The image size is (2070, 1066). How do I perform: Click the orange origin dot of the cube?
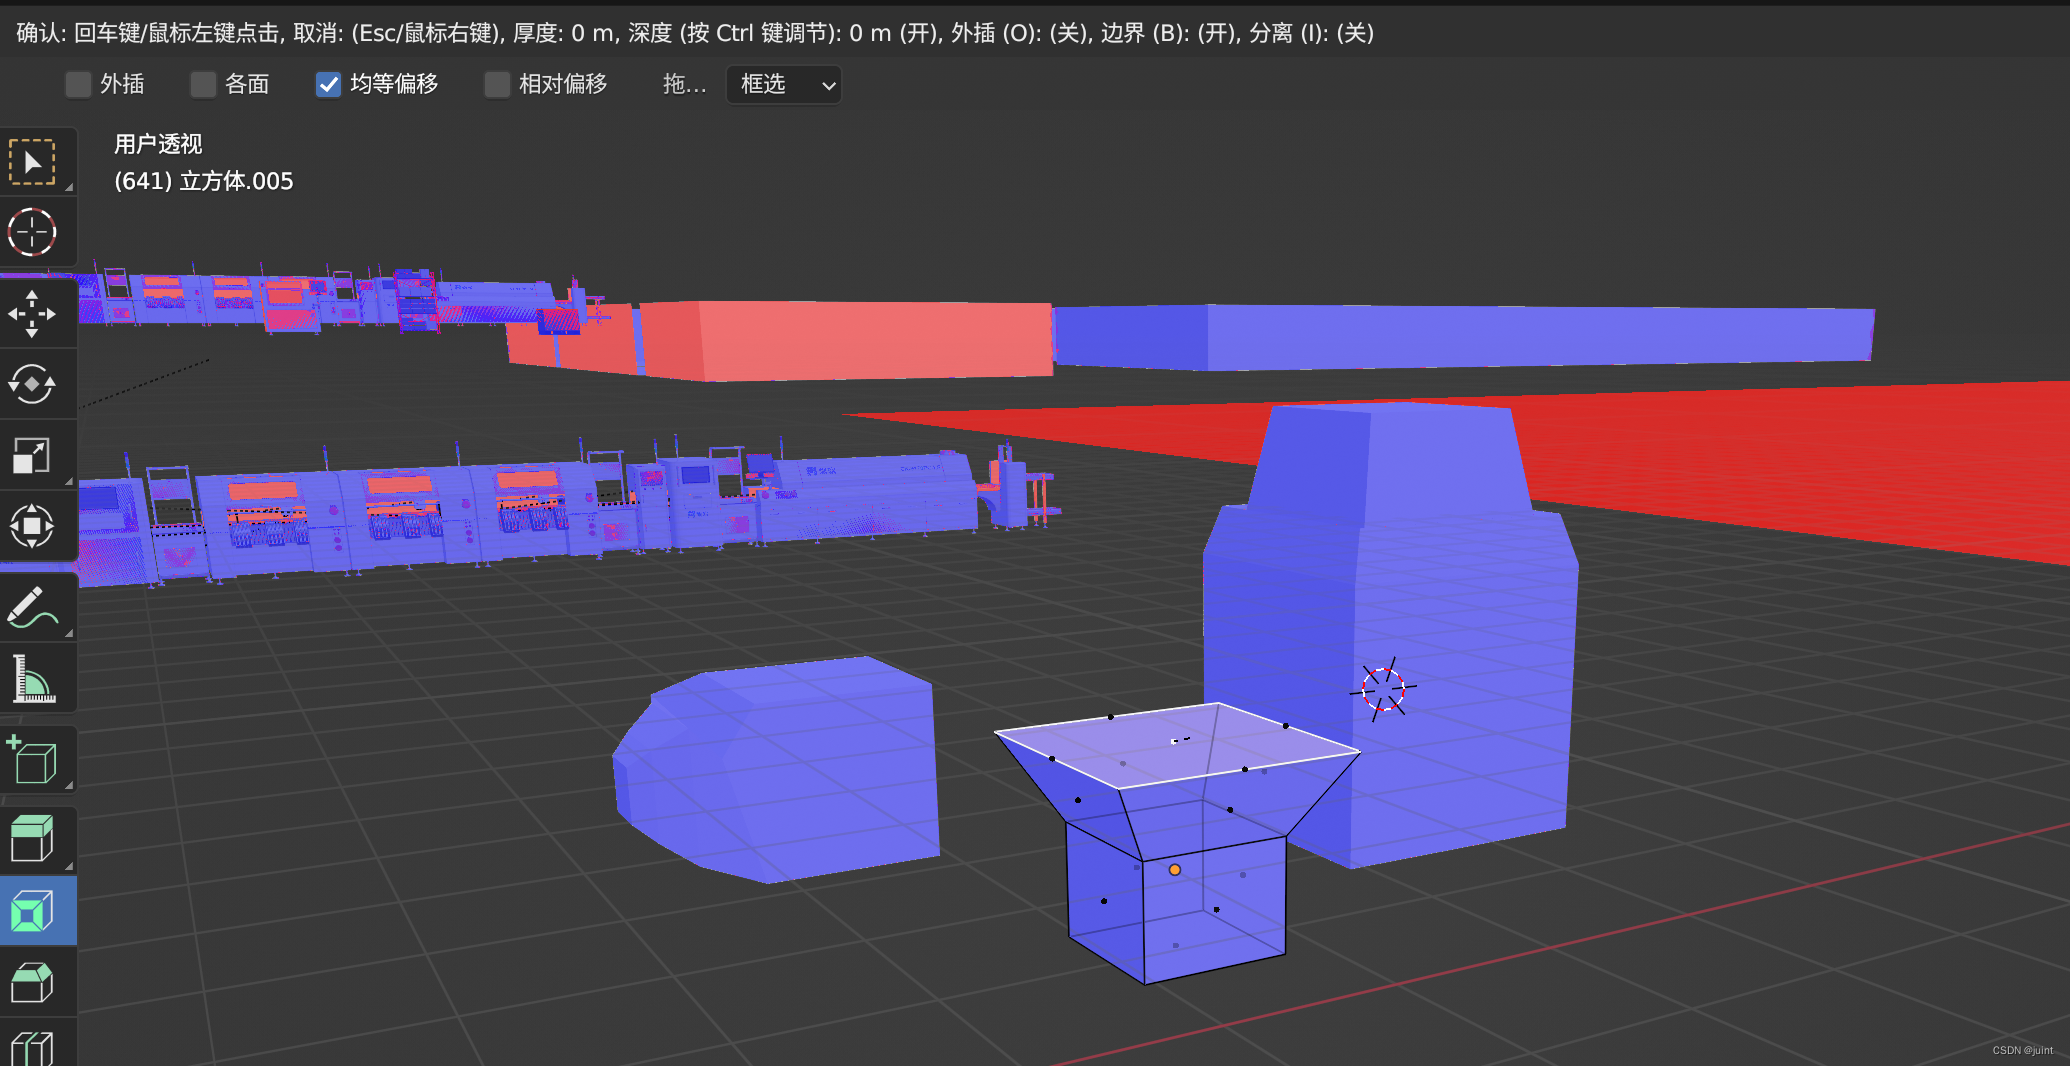tap(1175, 870)
